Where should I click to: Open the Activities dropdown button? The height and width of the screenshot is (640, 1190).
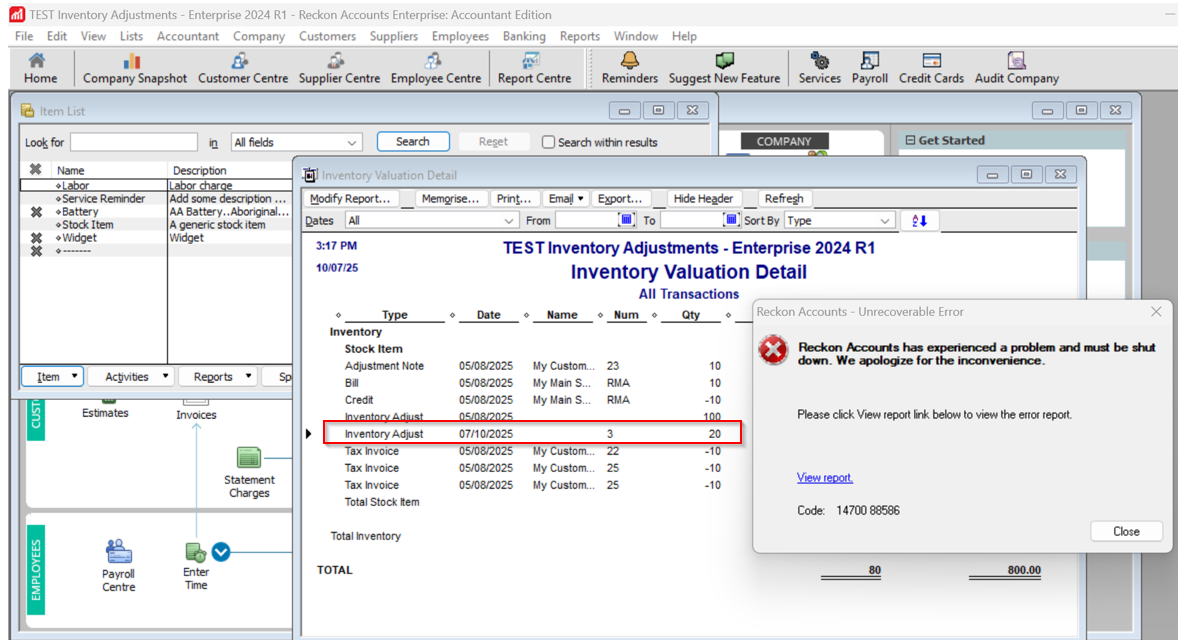click(131, 377)
